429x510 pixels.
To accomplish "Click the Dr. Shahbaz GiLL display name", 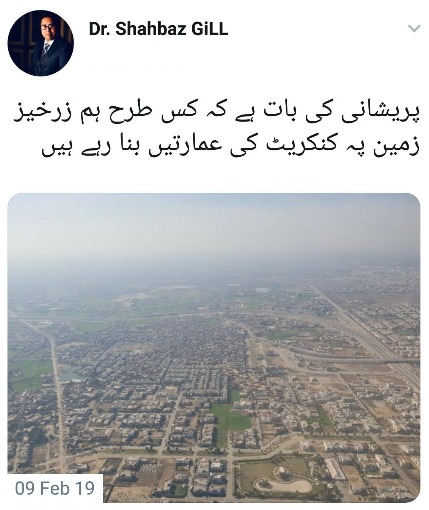I will pyautogui.click(x=158, y=29).
